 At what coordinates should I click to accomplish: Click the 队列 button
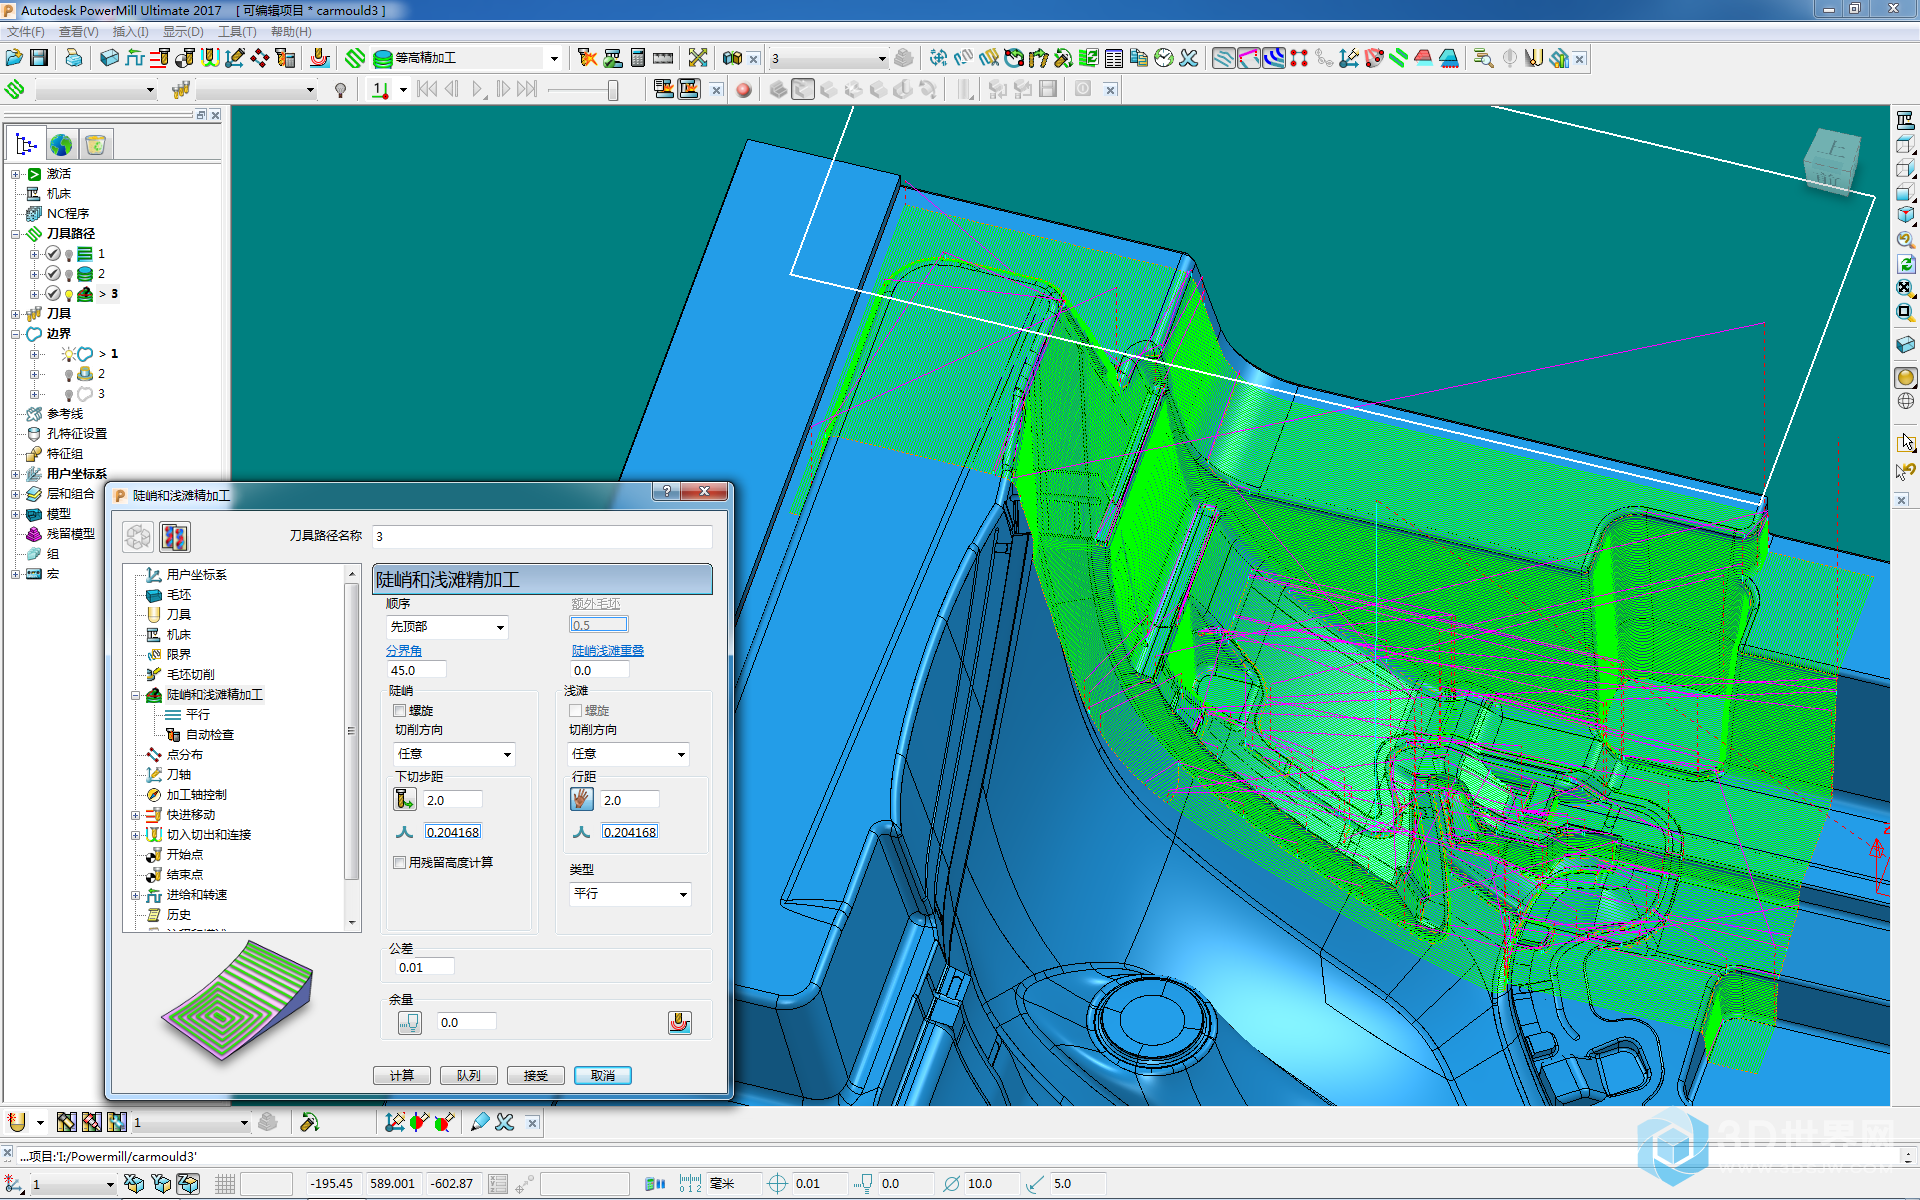(x=469, y=1075)
